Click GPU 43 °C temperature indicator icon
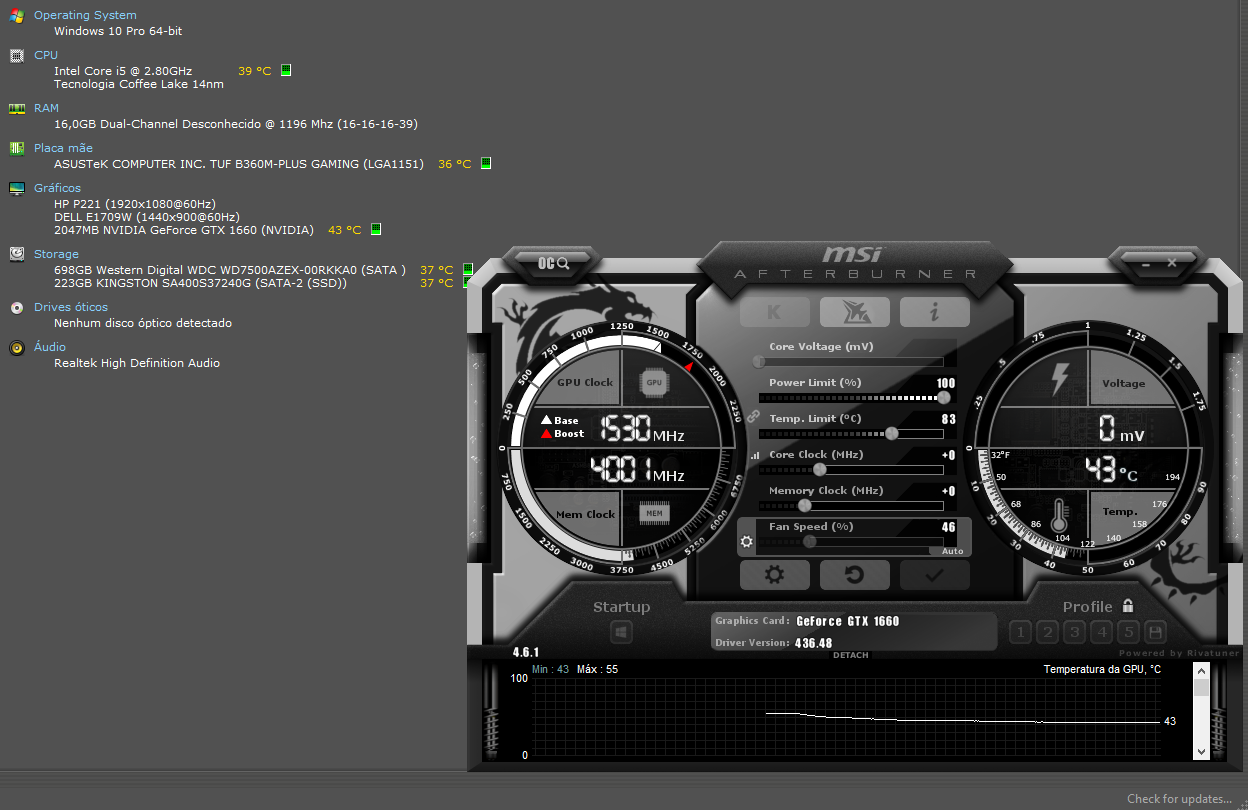Viewport: 1248px width, 810px height. click(x=376, y=229)
